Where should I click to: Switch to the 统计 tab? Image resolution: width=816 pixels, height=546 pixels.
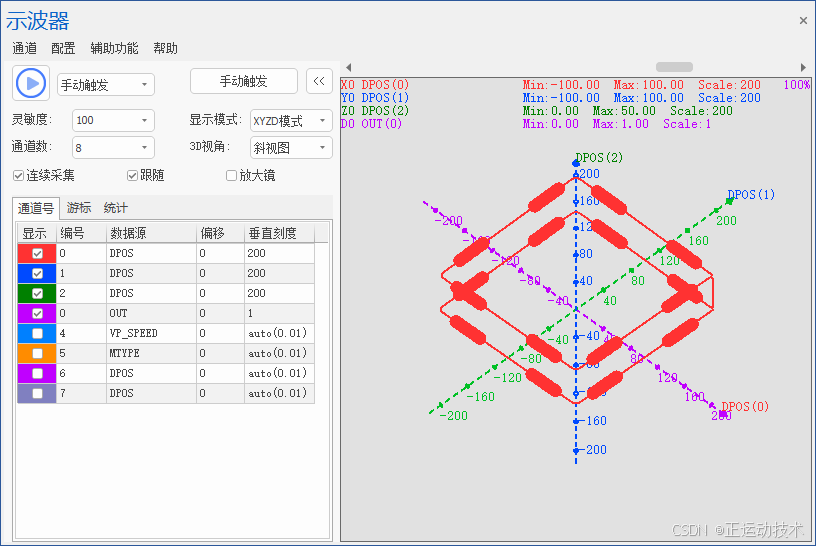(x=116, y=208)
